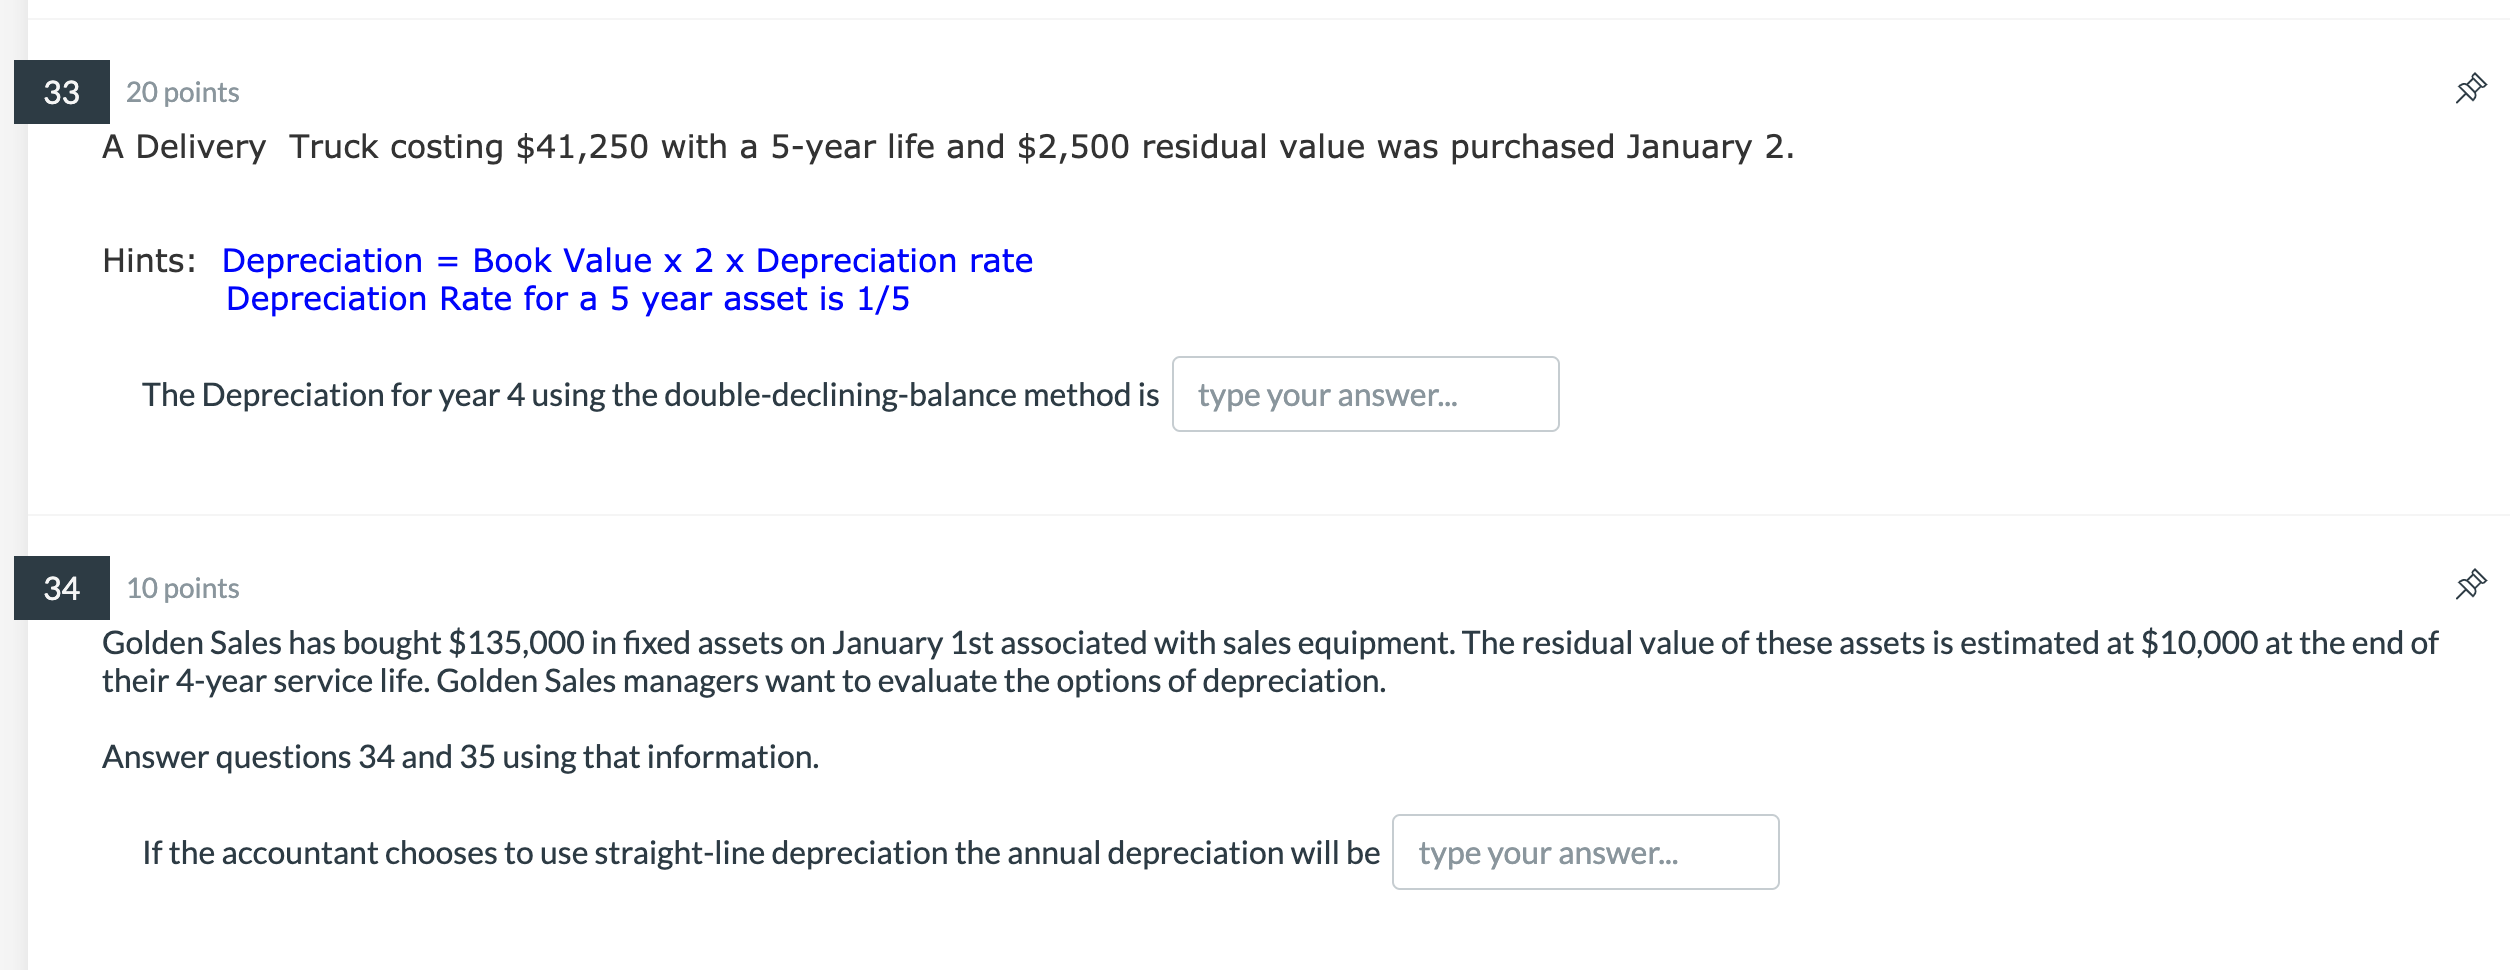
Task: Click the "$10,000" residual value estimate
Action: point(2198,643)
